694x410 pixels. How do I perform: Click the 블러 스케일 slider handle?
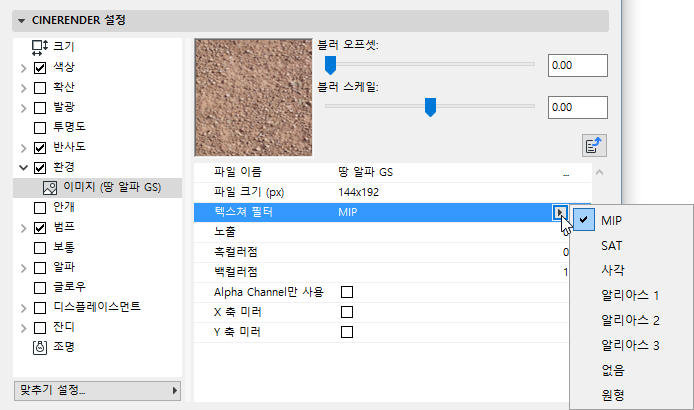click(430, 107)
